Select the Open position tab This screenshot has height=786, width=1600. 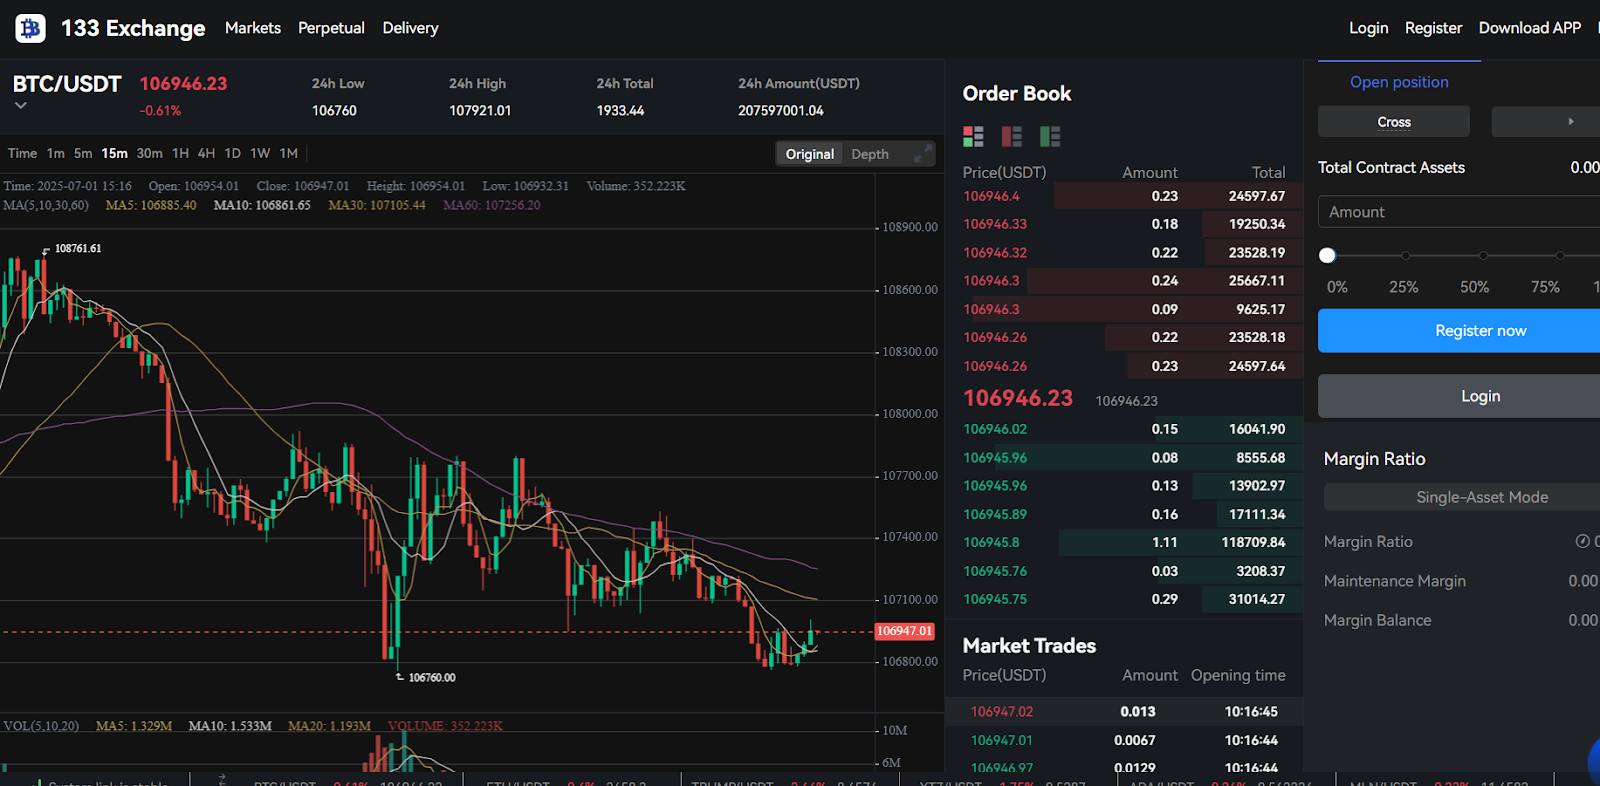click(1399, 82)
